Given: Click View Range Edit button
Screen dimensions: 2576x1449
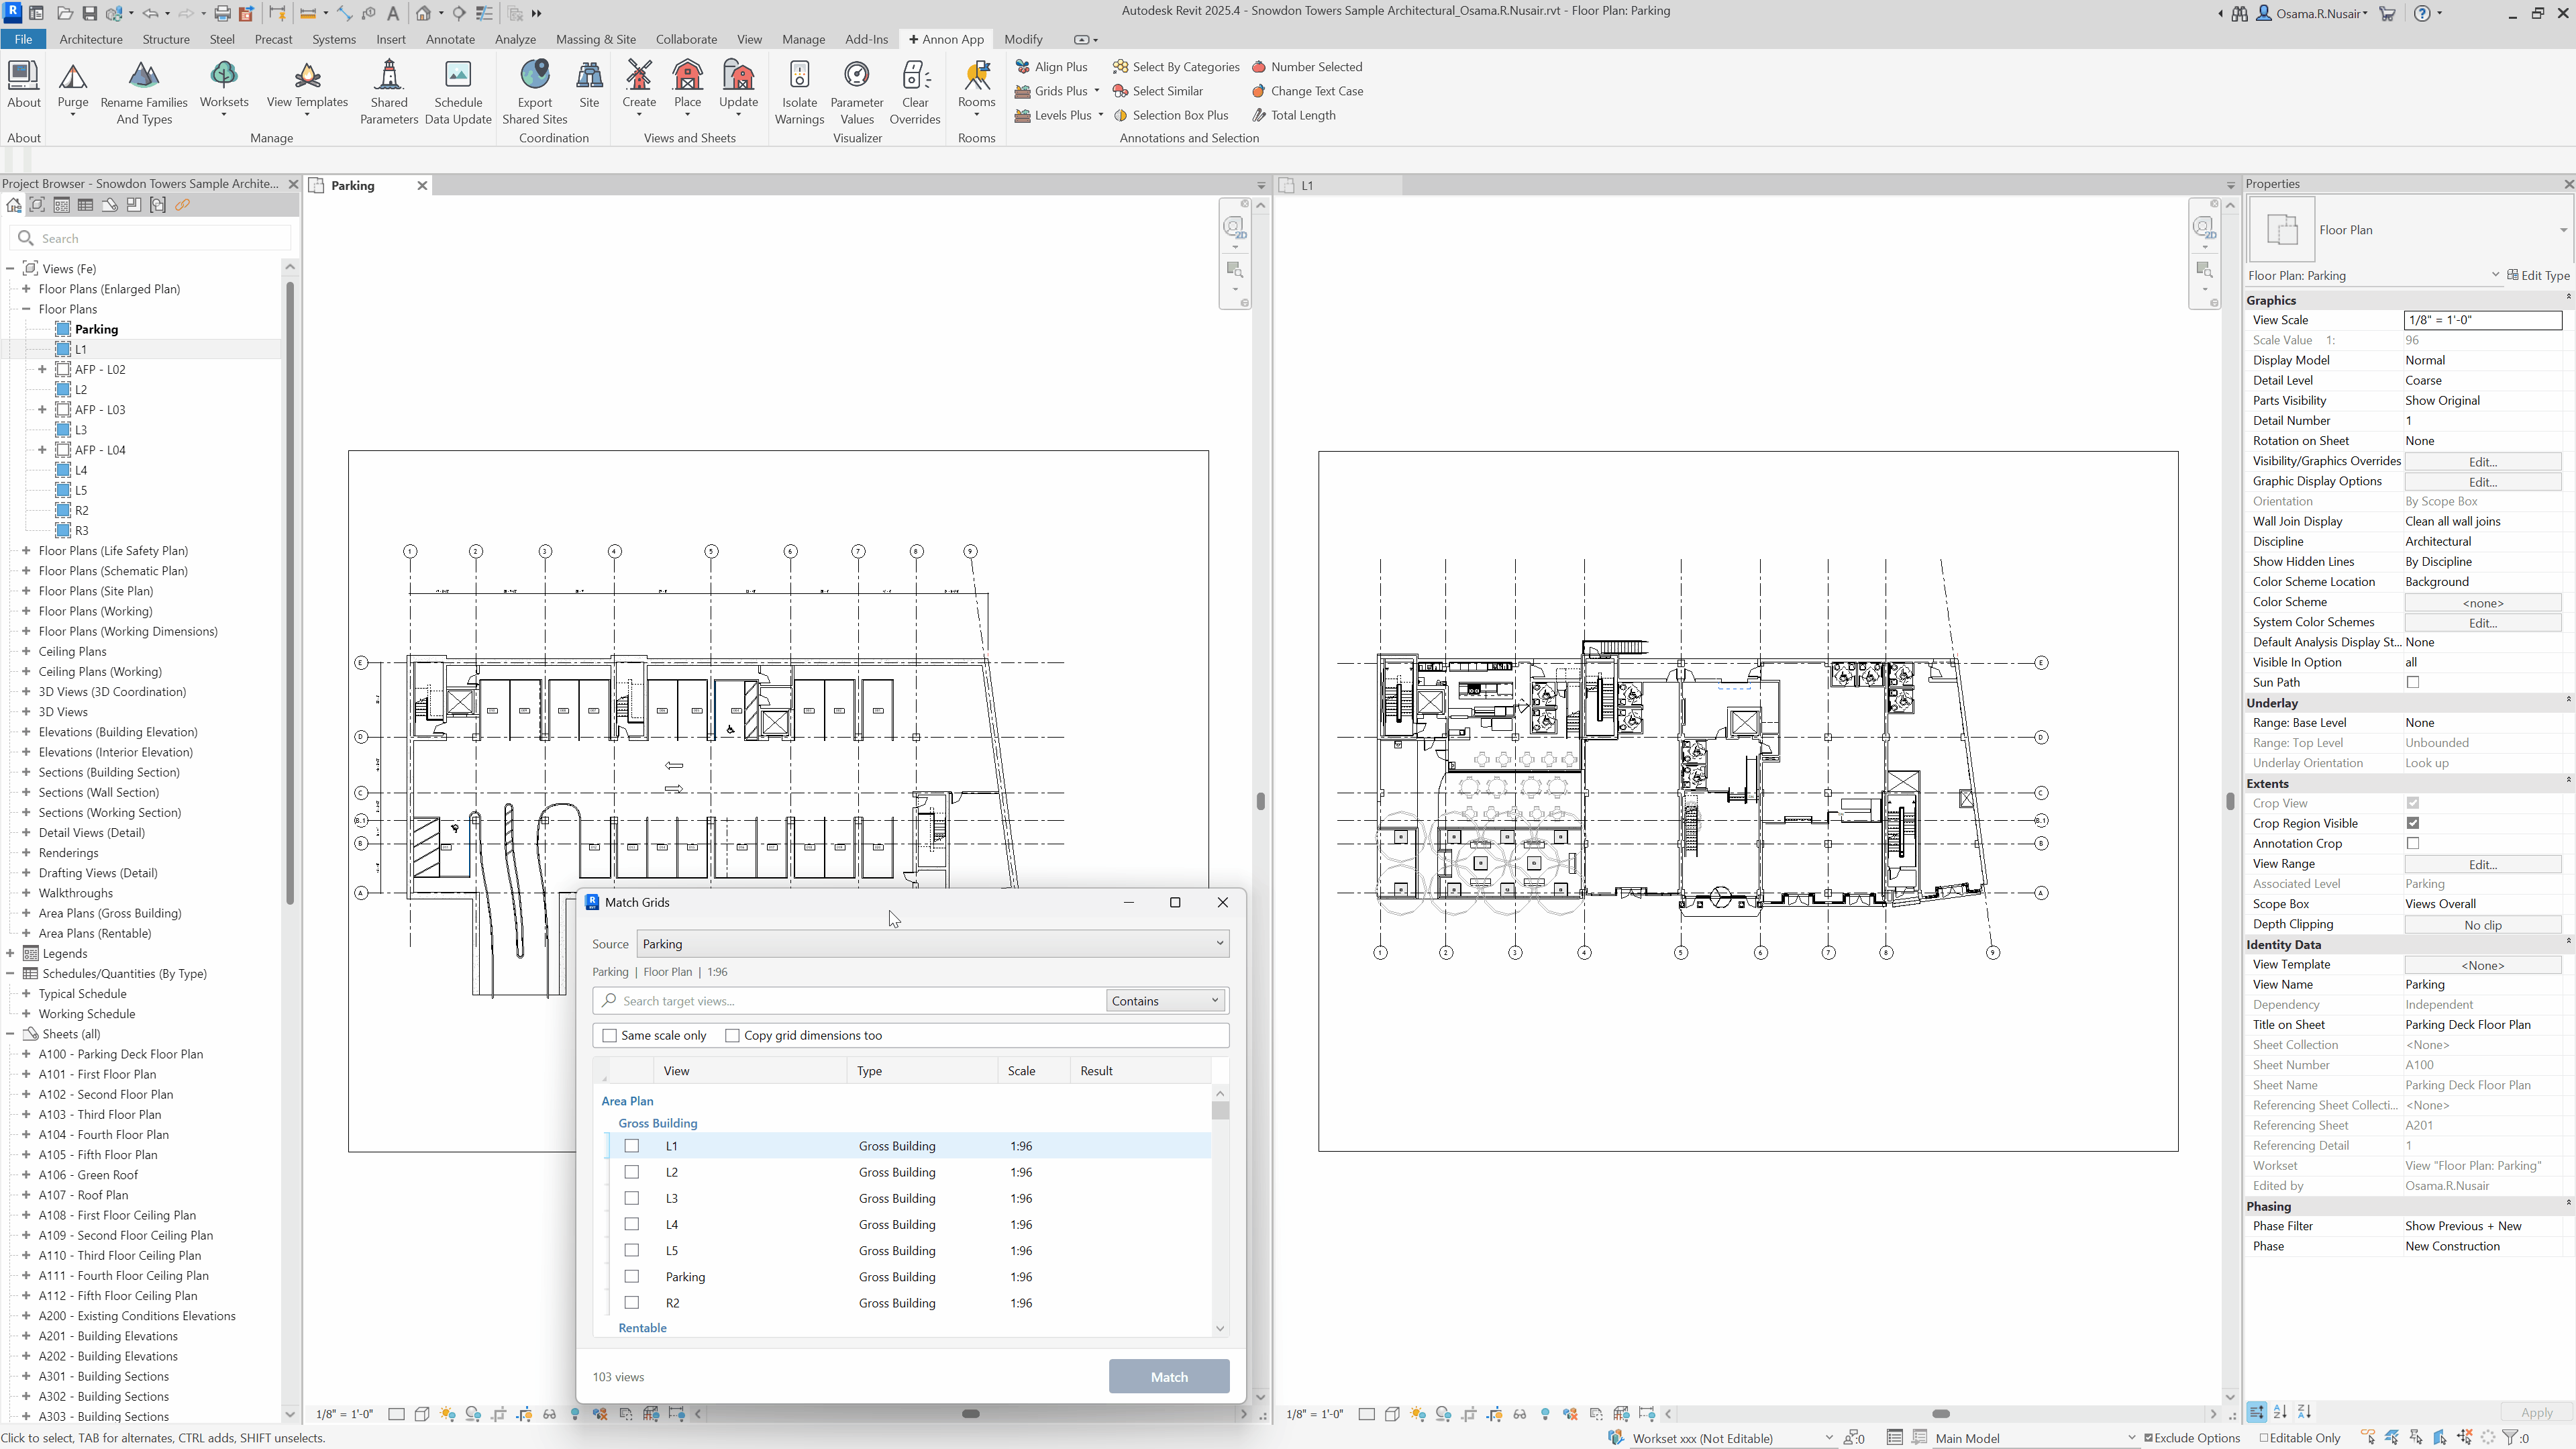Looking at the screenshot, I should point(2483,864).
